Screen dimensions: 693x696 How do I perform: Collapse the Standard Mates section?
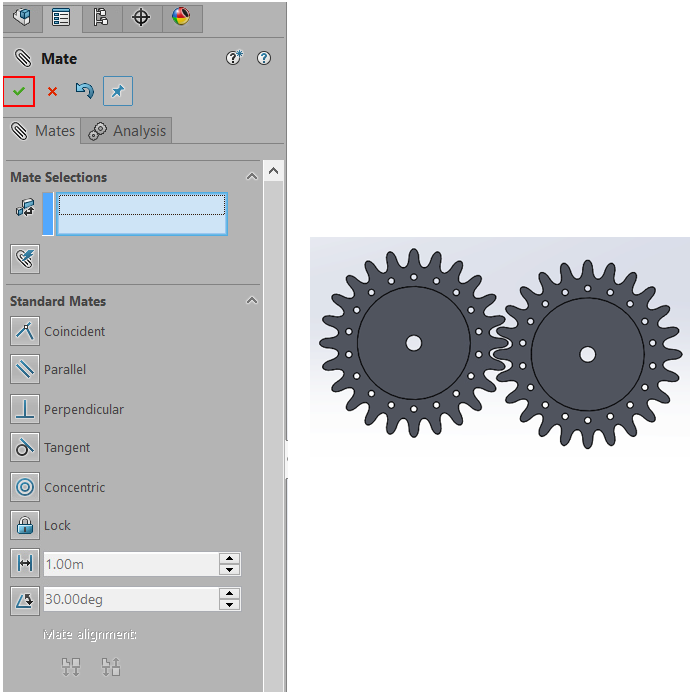coord(252,301)
